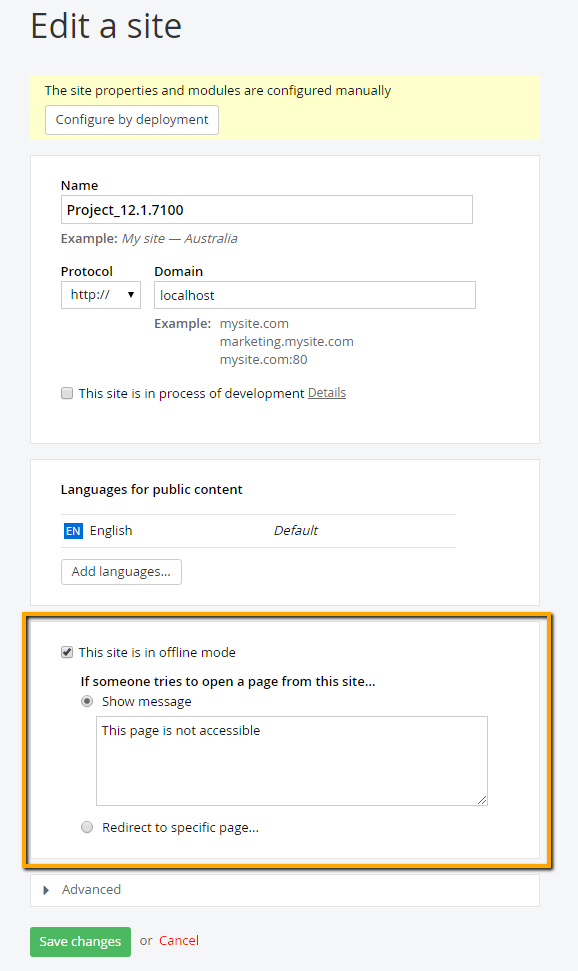Open the Details link

pos(328,392)
